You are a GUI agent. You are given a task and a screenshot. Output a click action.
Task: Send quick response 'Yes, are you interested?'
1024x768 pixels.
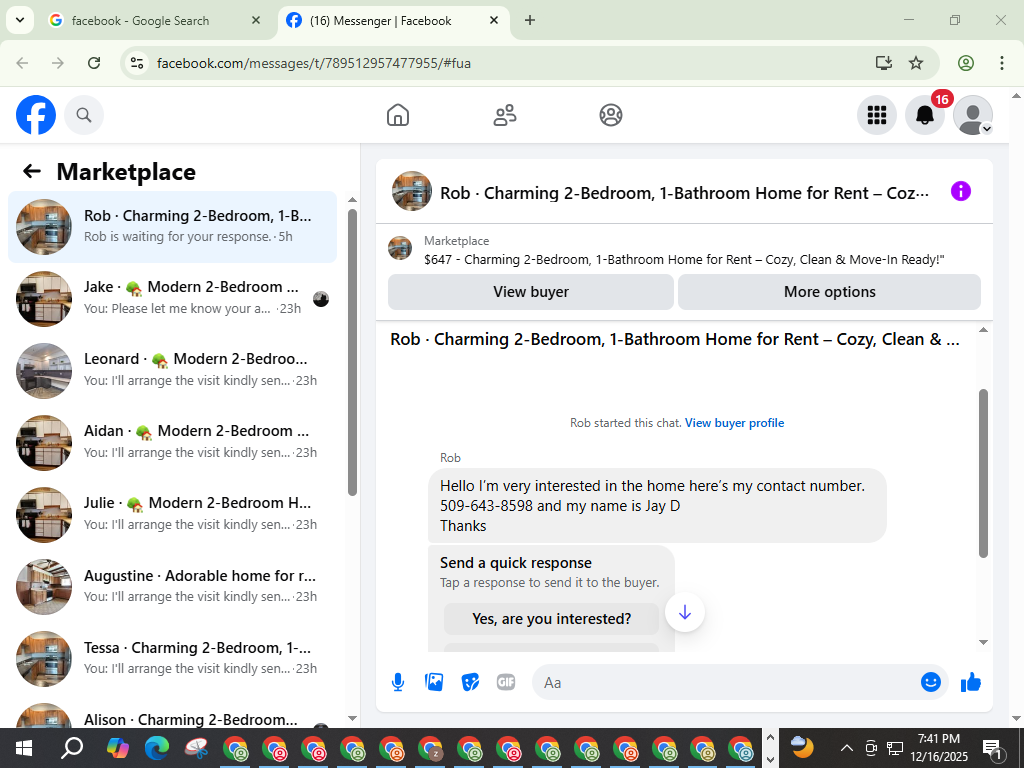click(551, 619)
